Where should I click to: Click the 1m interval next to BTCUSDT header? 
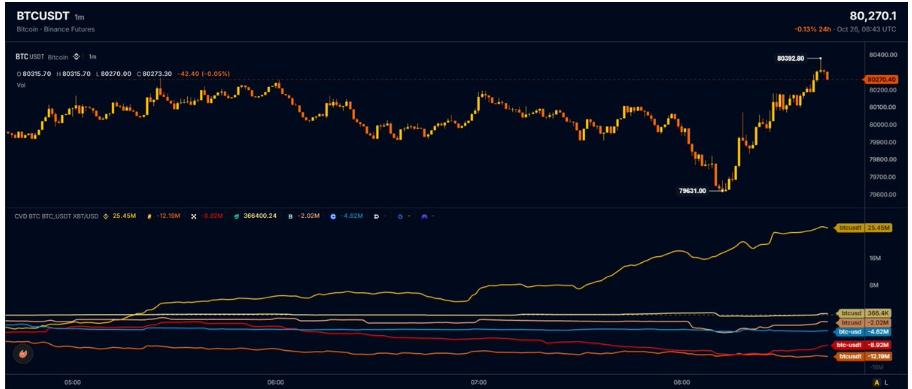79,17
